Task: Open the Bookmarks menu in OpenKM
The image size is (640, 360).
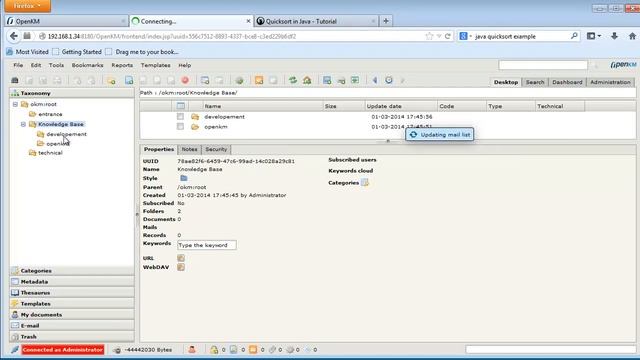Action: pos(87,65)
